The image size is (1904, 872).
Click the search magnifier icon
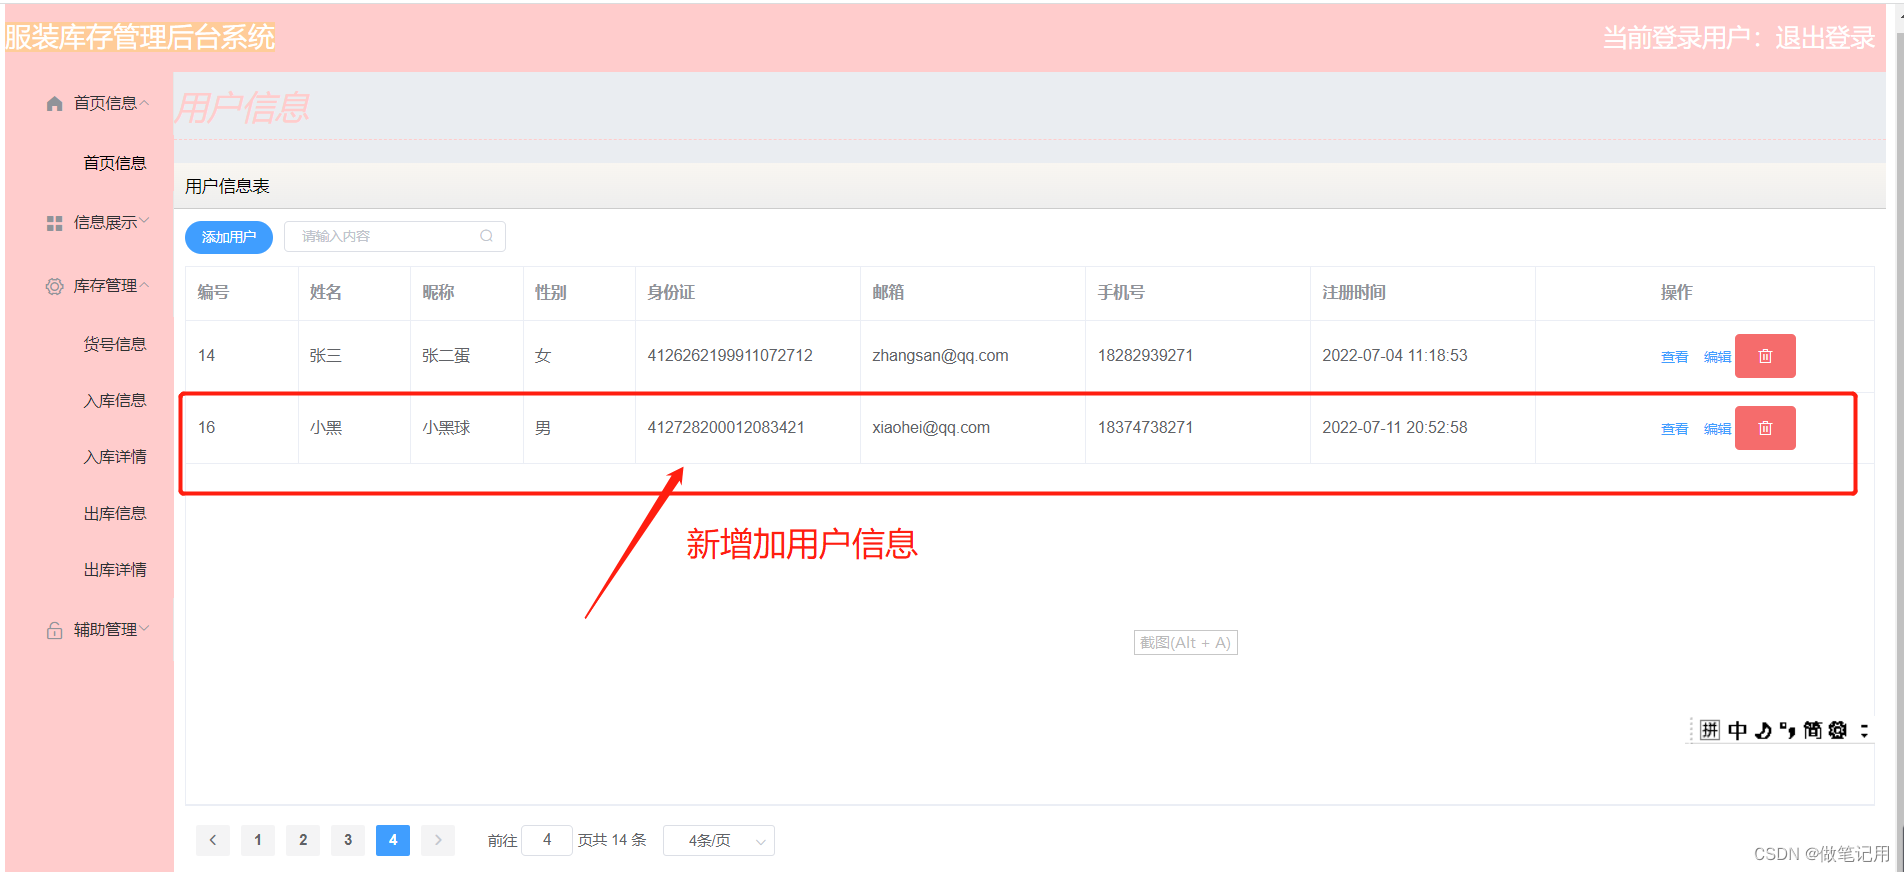pyautogui.click(x=486, y=236)
